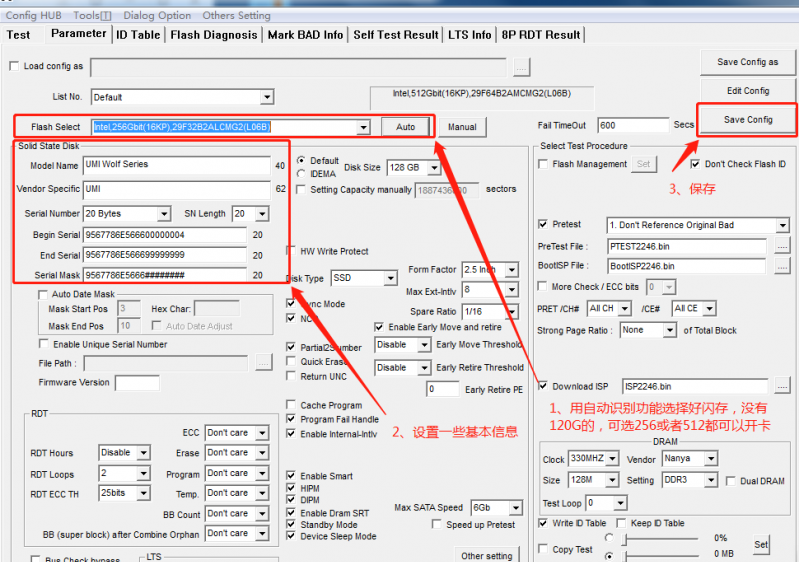Open the Spare Ratio dropdown
This screenshot has width=799, height=562.
[512, 311]
